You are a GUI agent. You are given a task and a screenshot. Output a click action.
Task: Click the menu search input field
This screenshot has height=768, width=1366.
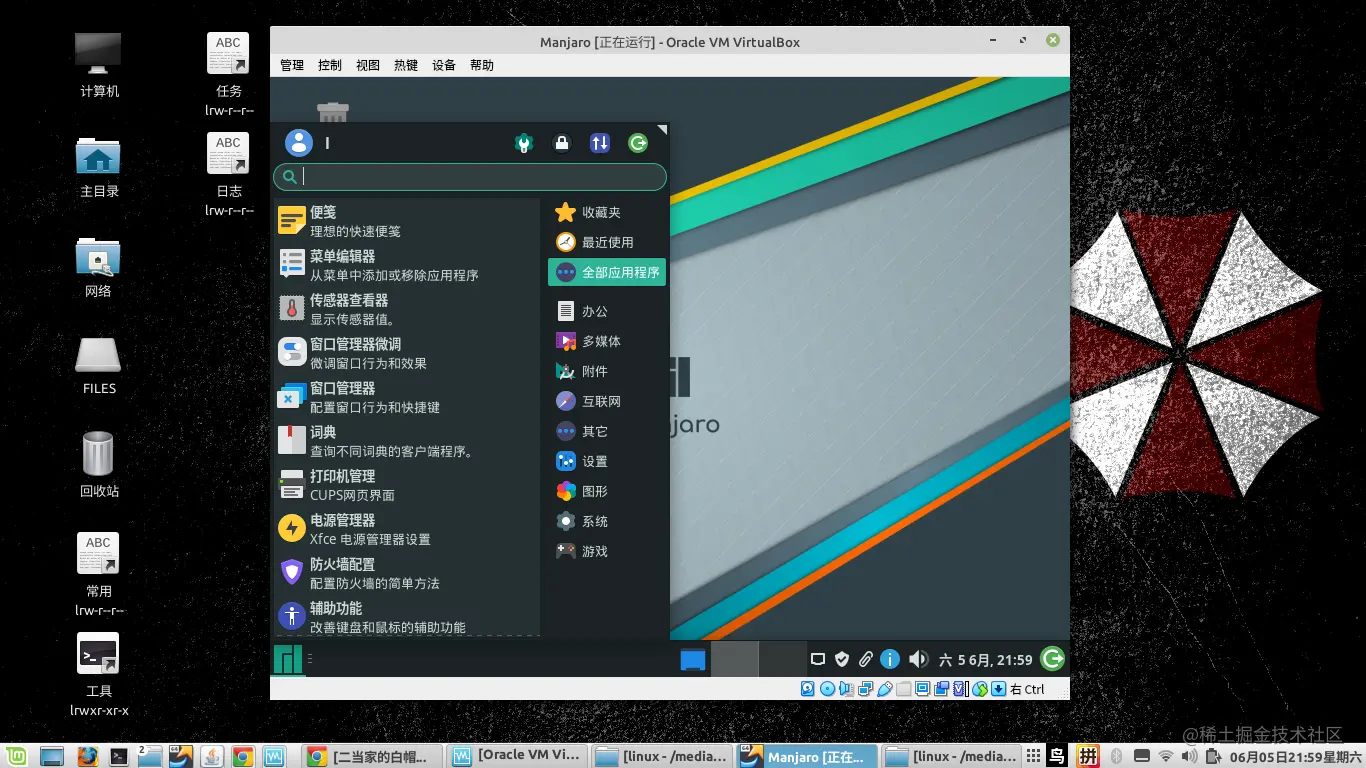click(470, 177)
